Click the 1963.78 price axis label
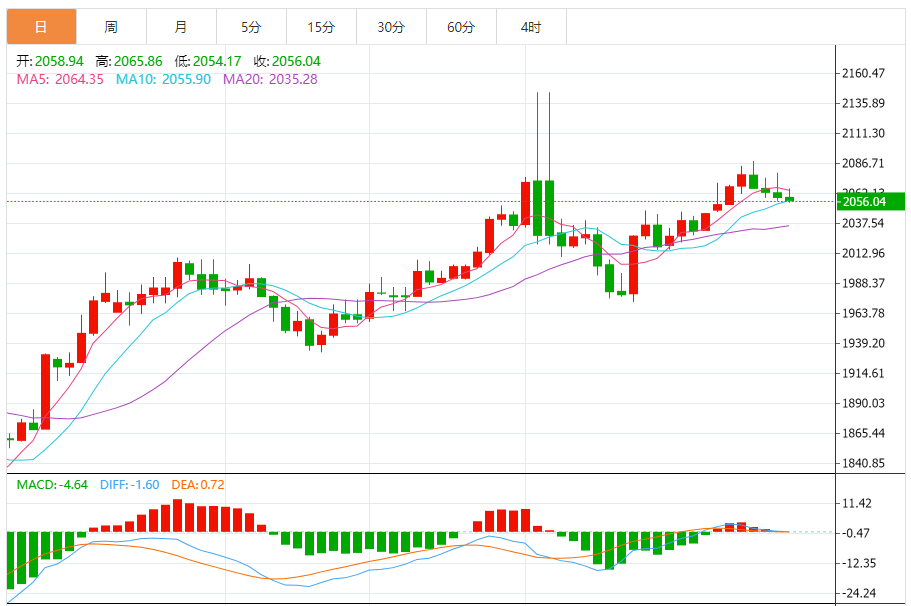The height and width of the screenshot is (606, 911). pos(863,313)
